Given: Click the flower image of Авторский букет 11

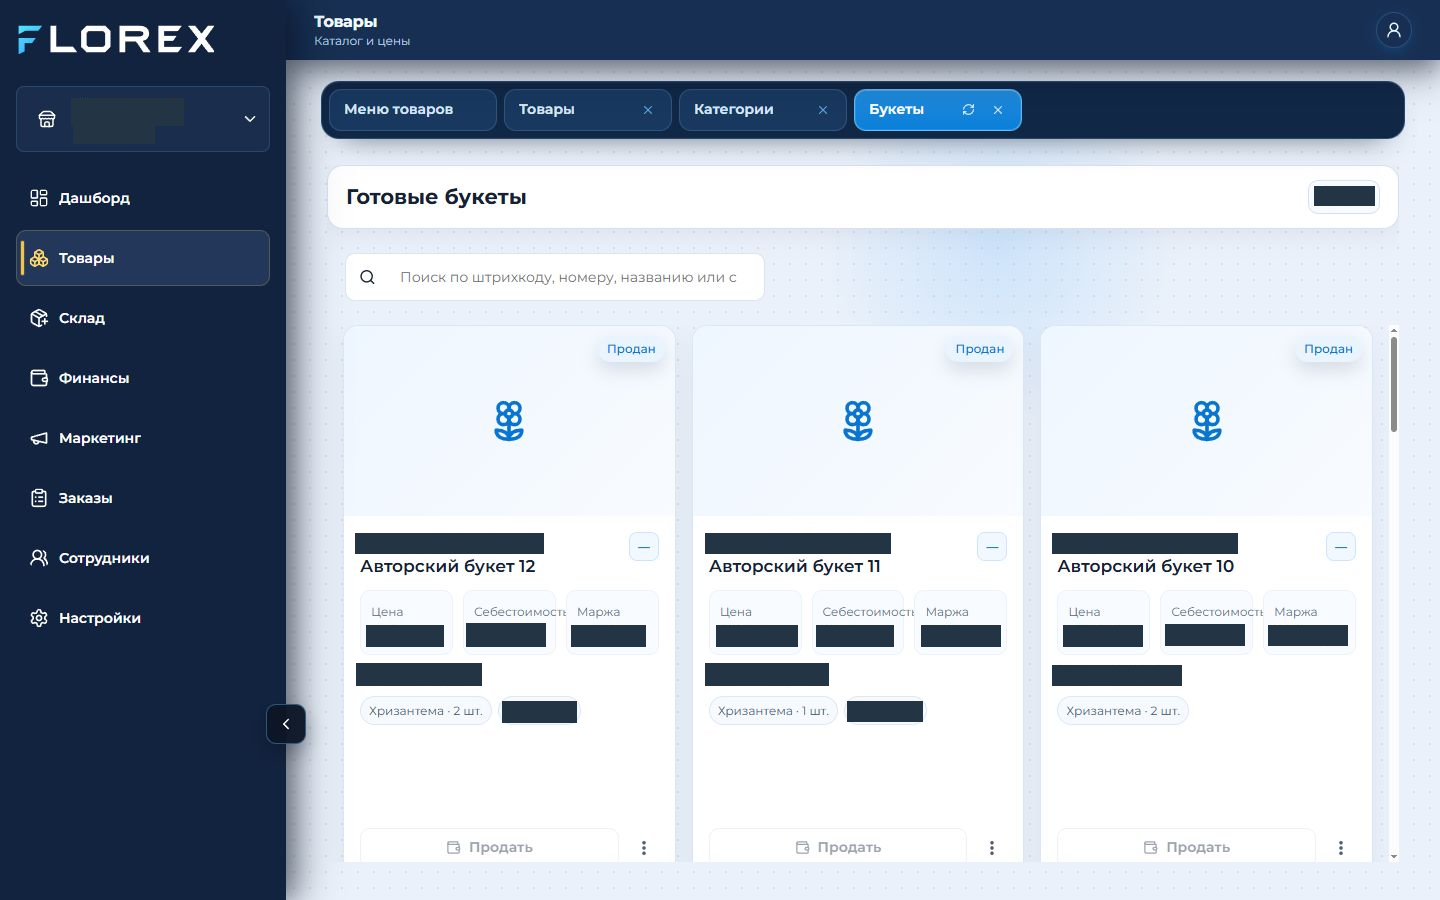Looking at the screenshot, I should [x=858, y=421].
